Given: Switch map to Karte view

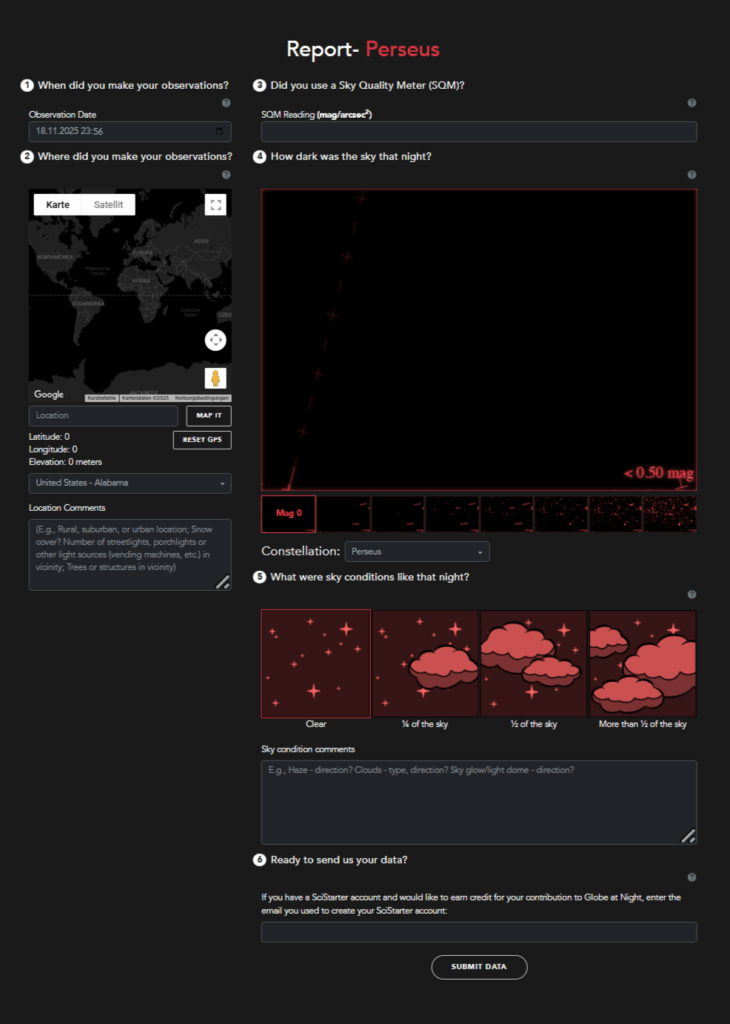Looking at the screenshot, I should [58, 205].
